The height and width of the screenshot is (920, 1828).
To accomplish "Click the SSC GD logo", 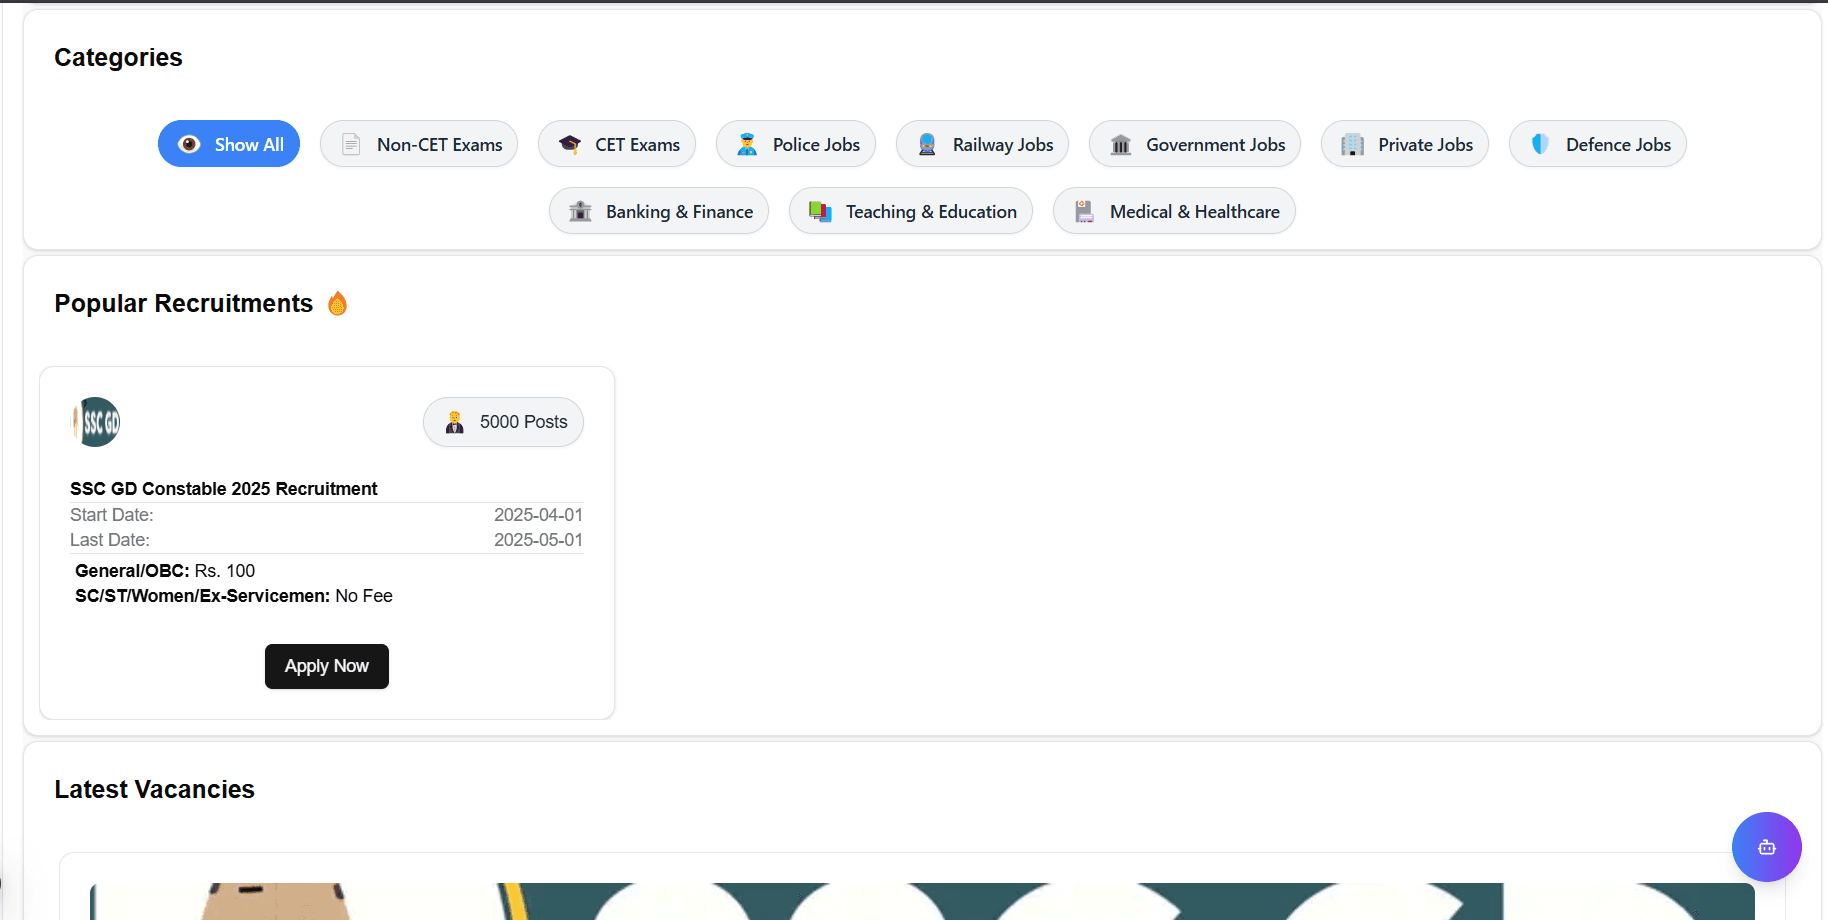I will pyautogui.click(x=96, y=422).
